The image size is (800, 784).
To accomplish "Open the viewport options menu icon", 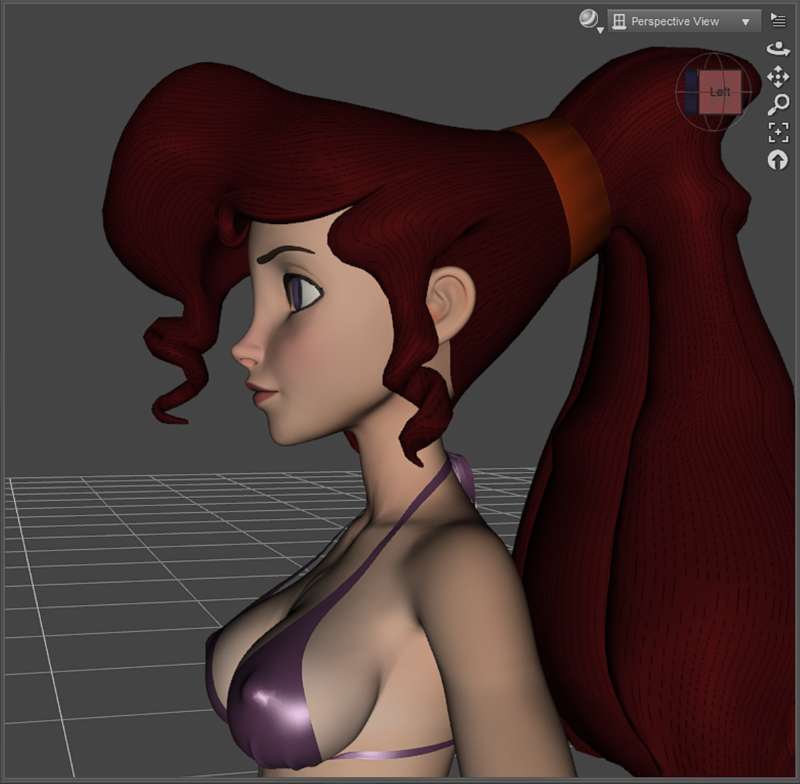I will pyautogui.click(x=778, y=20).
